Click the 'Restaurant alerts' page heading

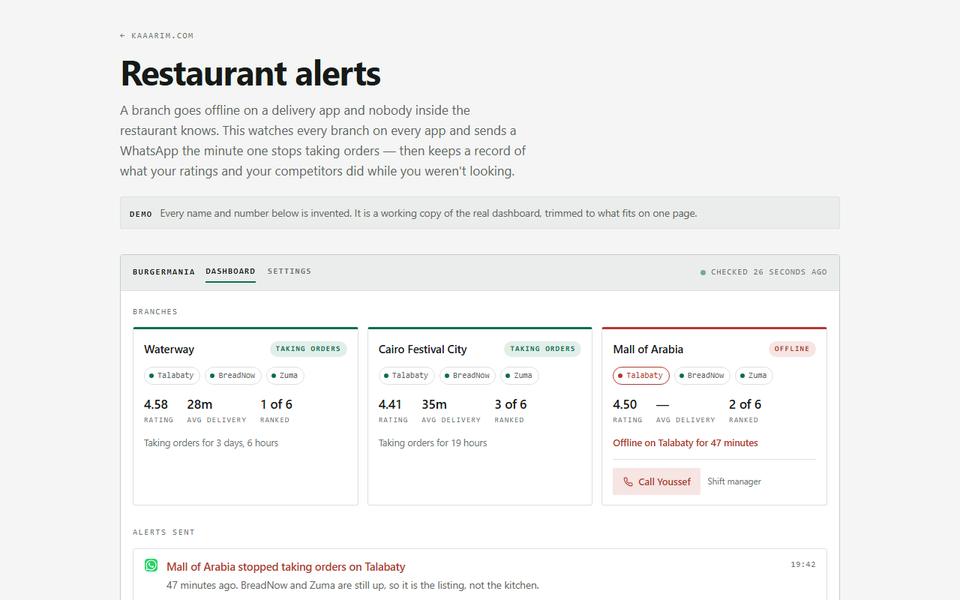250,73
